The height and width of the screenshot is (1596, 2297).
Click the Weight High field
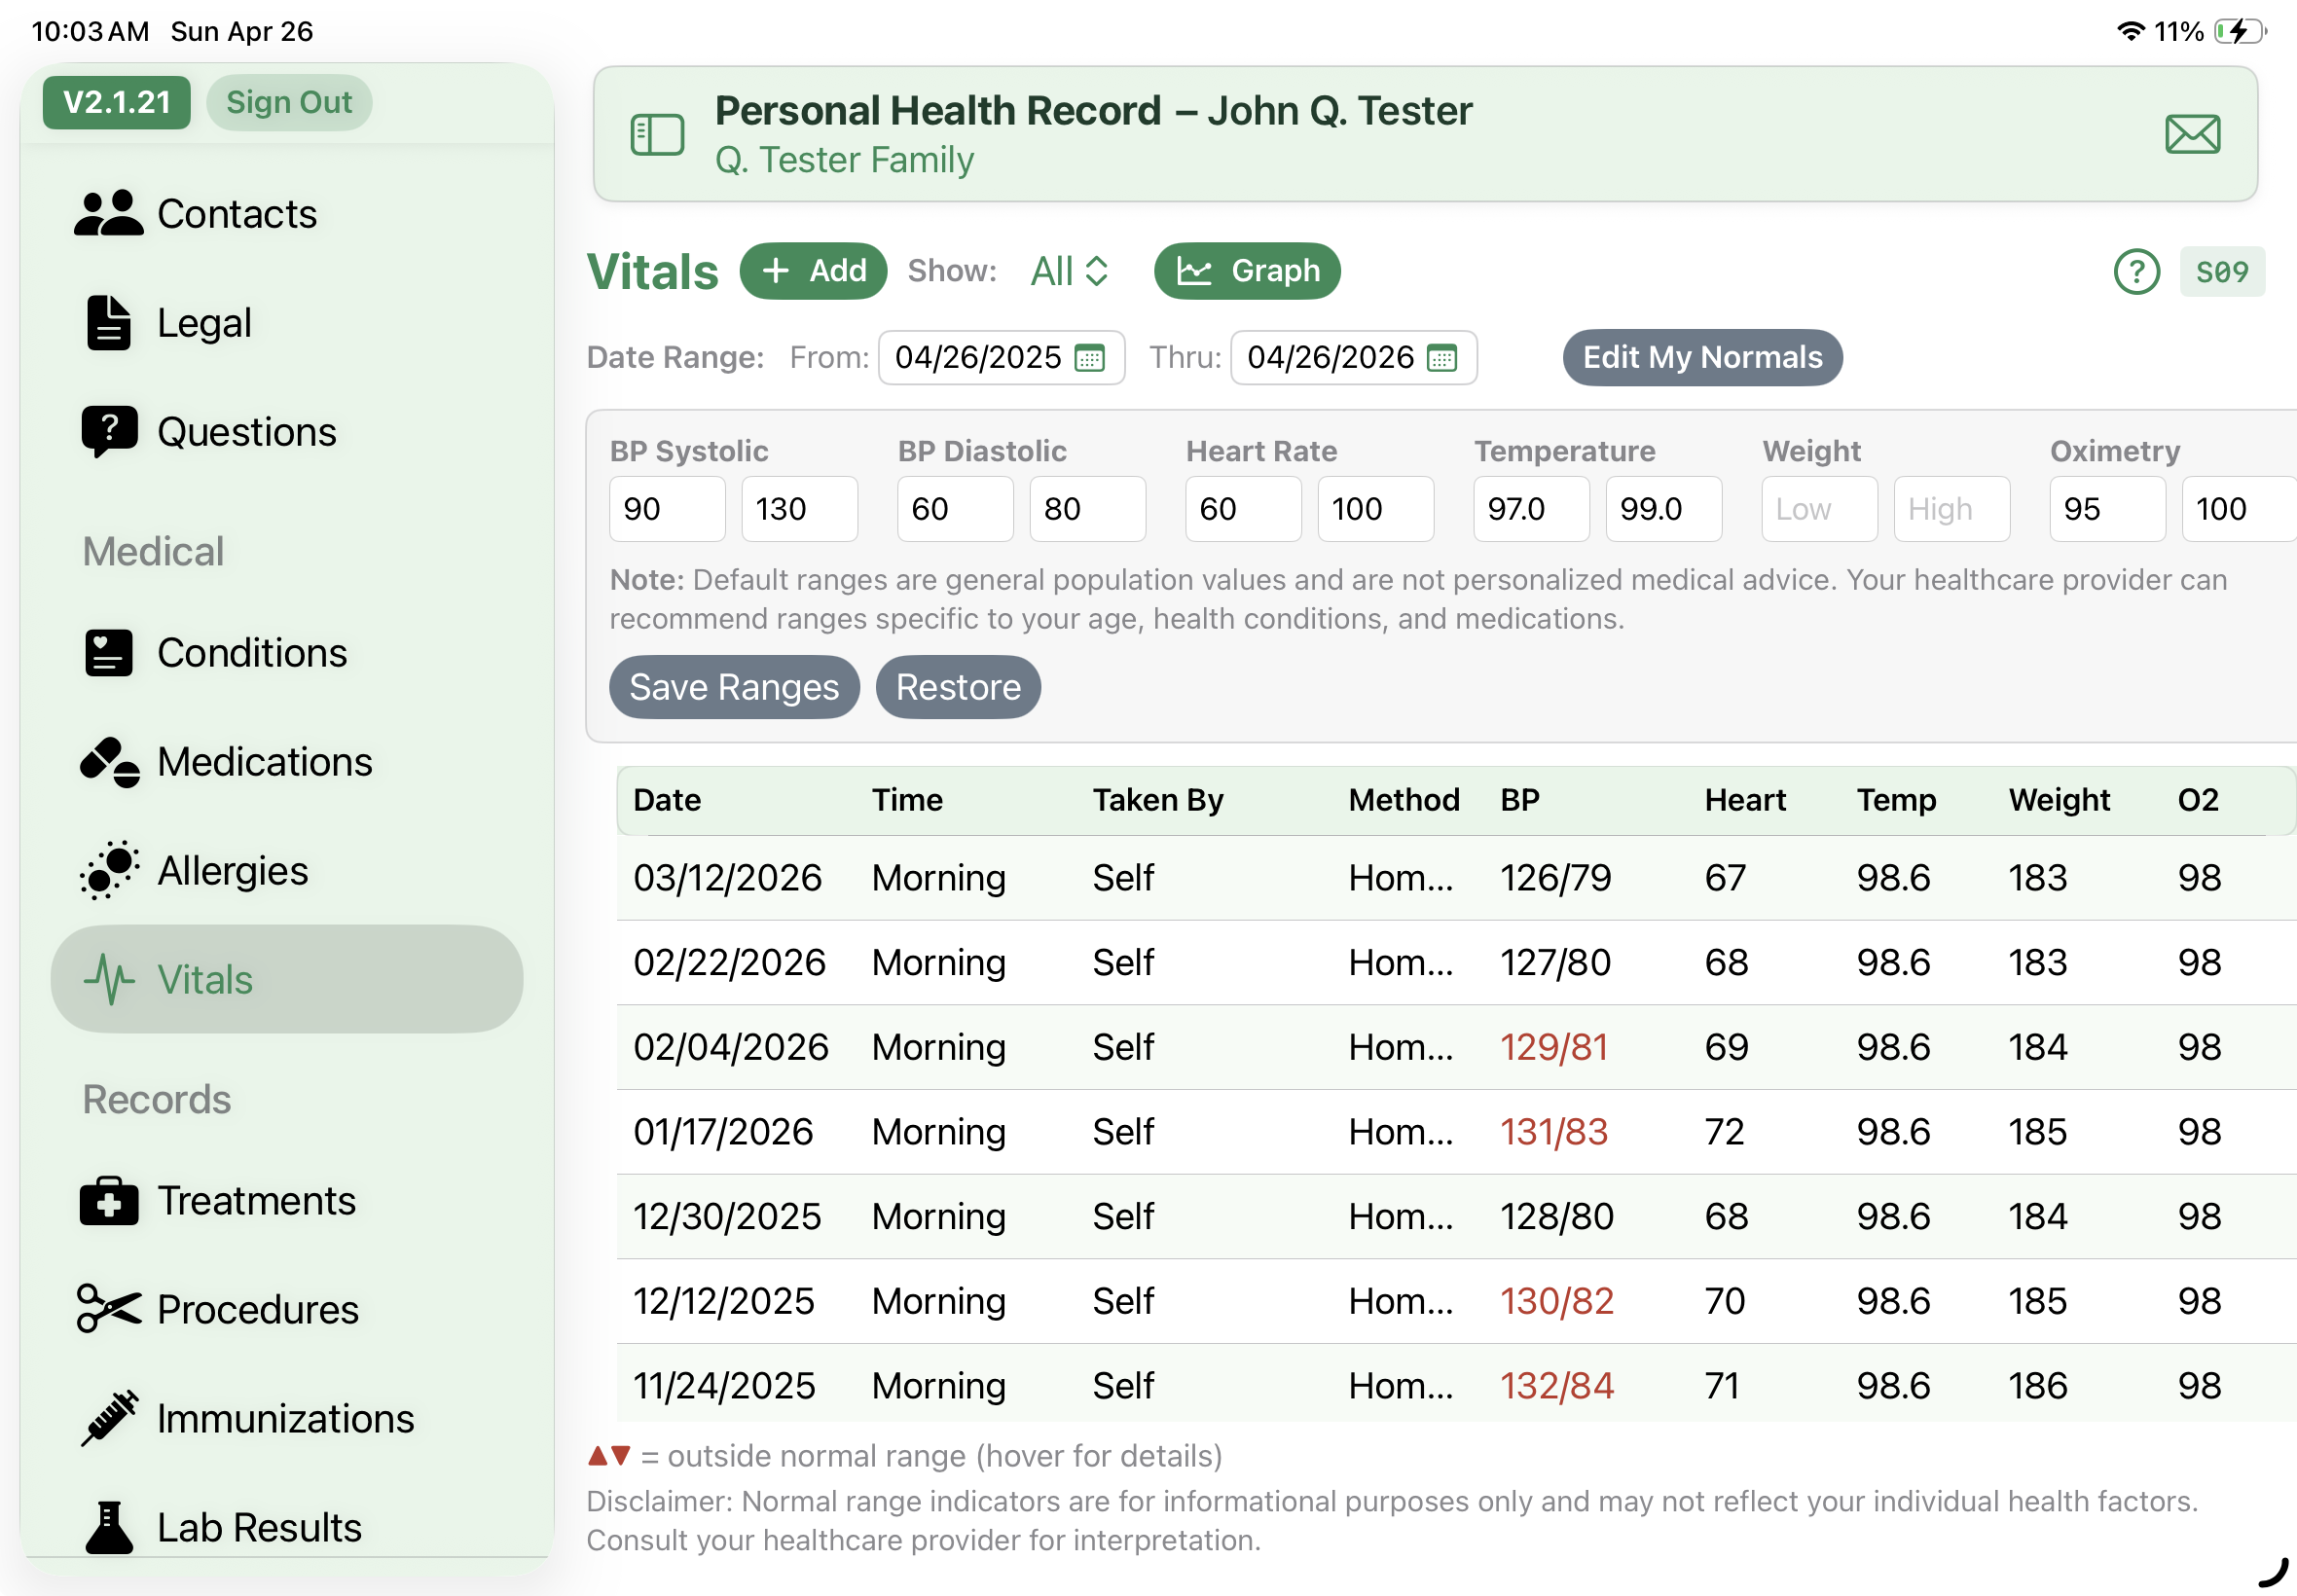click(1951, 509)
